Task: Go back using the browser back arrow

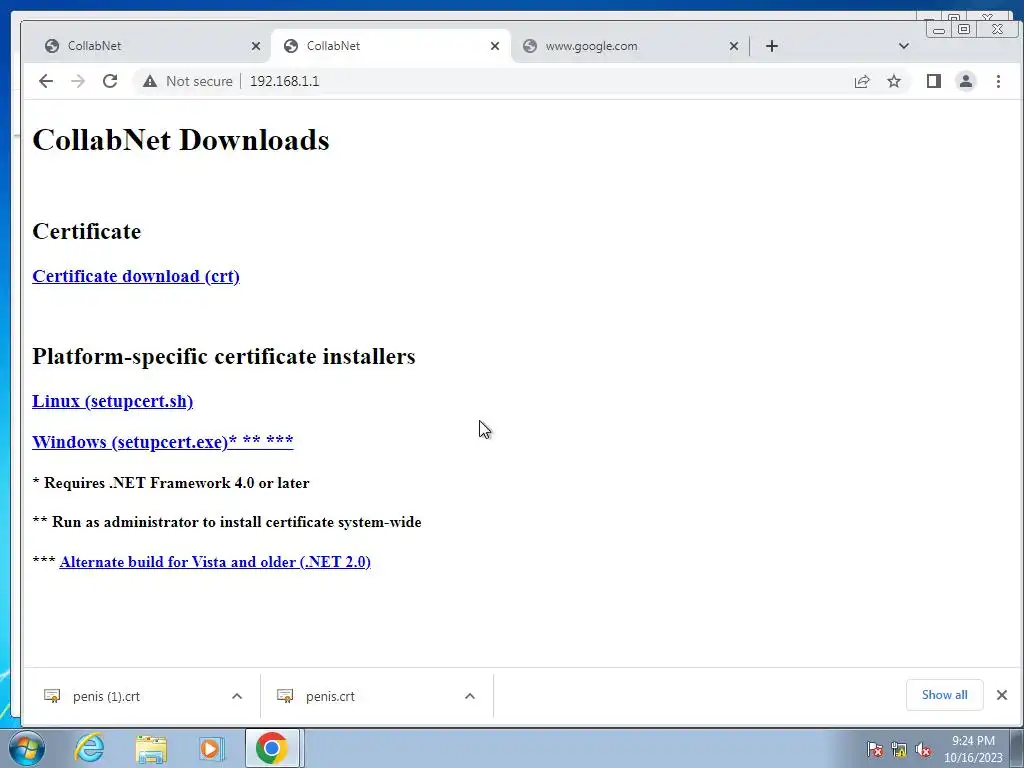Action: 46,81
